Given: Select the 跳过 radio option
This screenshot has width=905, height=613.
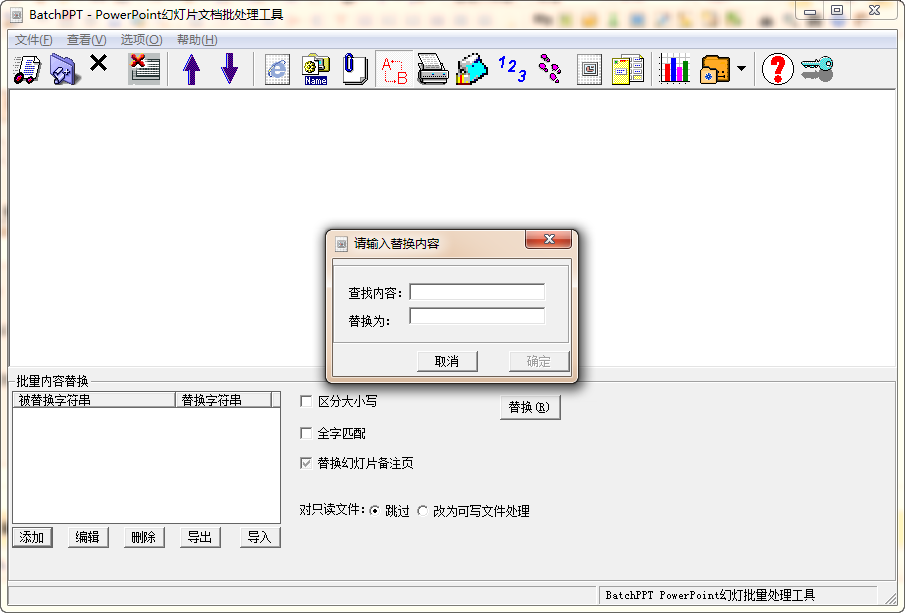Looking at the screenshot, I should pyautogui.click(x=375, y=511).
